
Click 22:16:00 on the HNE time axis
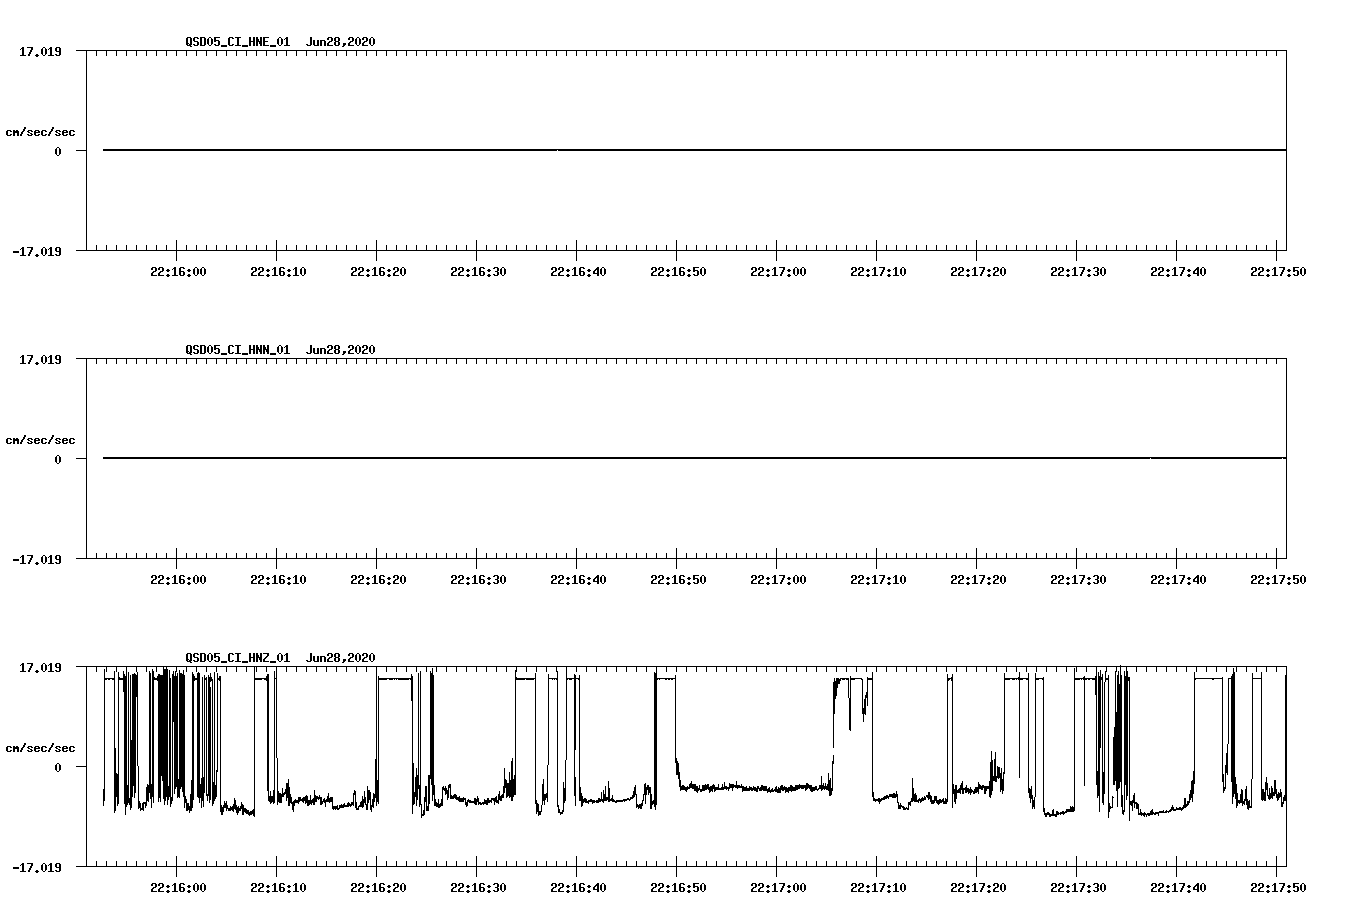click(178, 272)
